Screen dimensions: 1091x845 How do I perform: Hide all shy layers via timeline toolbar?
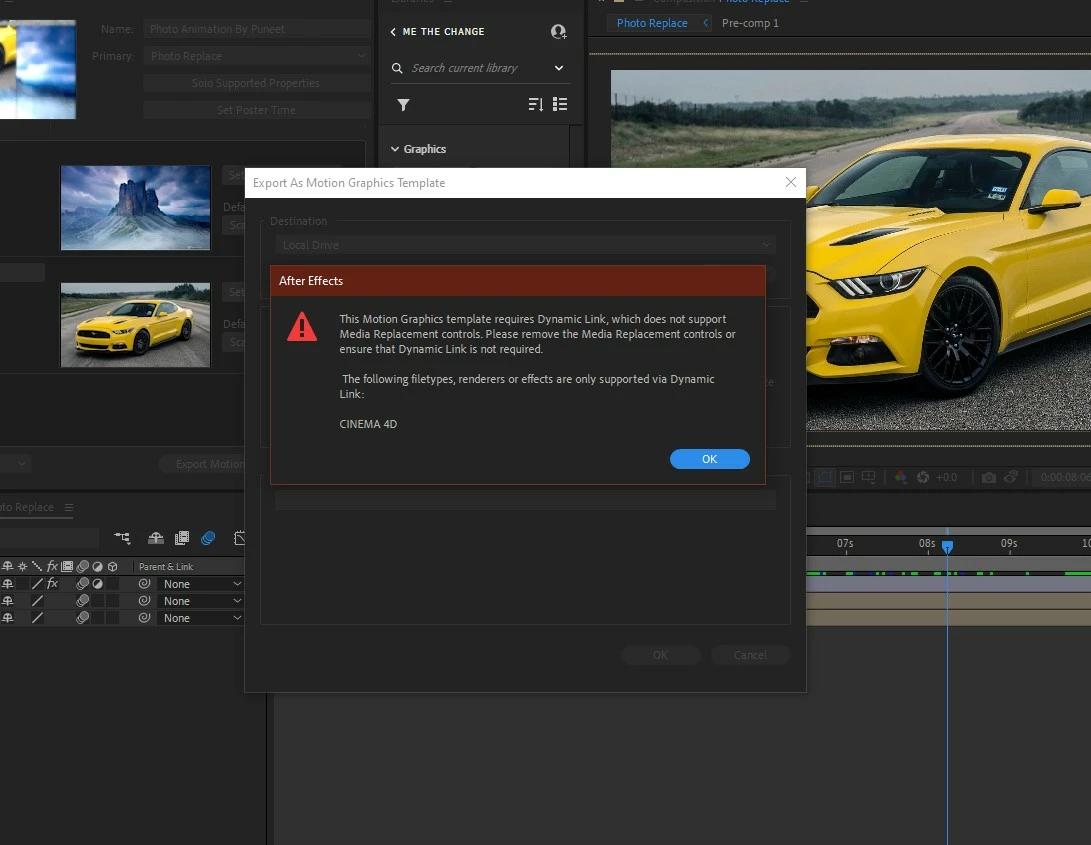point(156,537)
